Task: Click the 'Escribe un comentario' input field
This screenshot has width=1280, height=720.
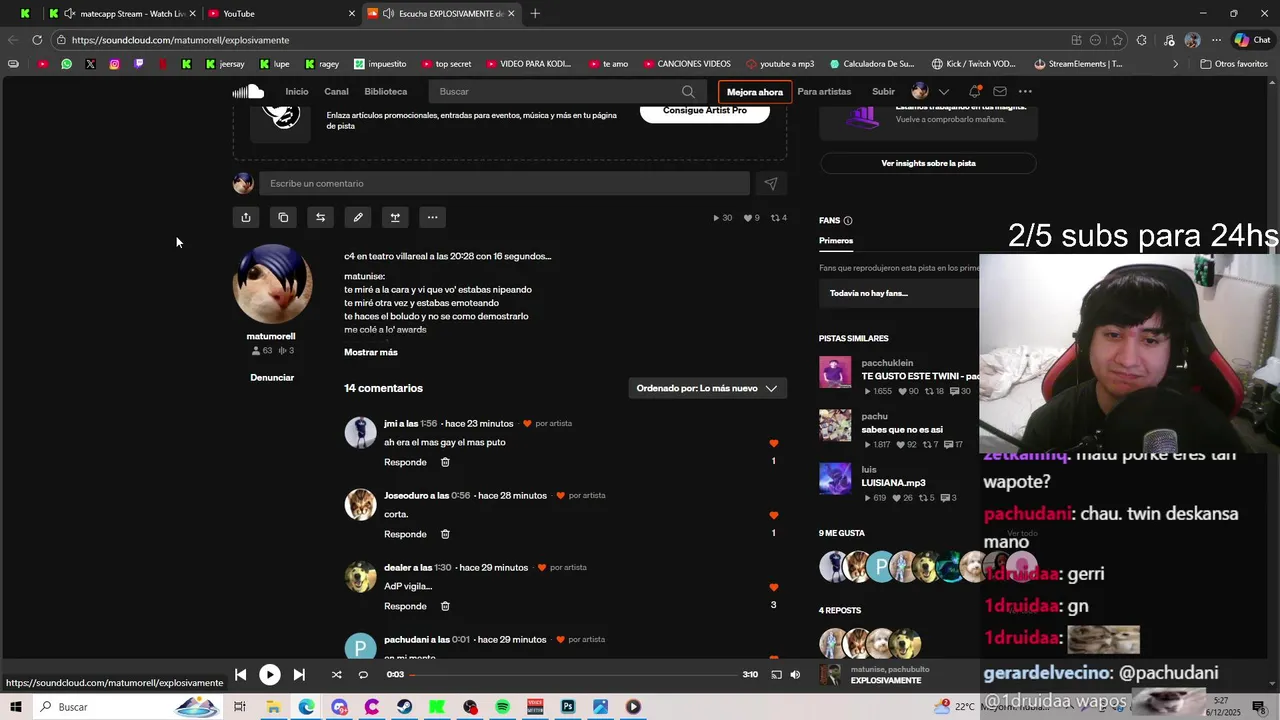Action: tap(504, 183)
